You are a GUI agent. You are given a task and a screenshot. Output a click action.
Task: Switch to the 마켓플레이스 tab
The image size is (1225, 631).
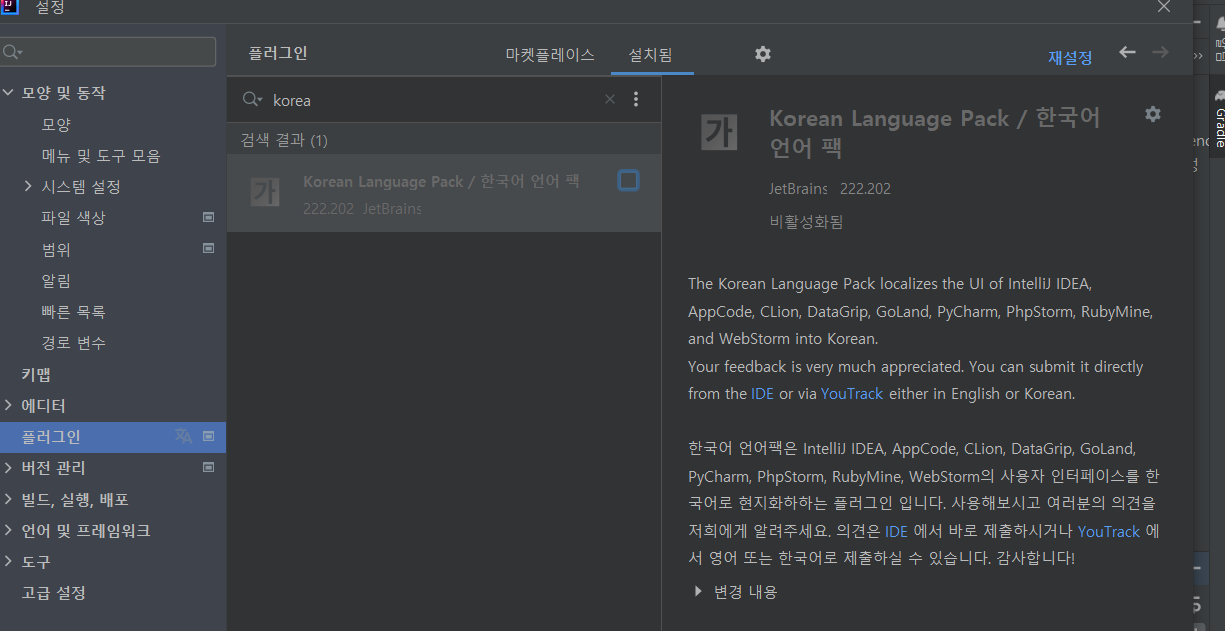550,55
